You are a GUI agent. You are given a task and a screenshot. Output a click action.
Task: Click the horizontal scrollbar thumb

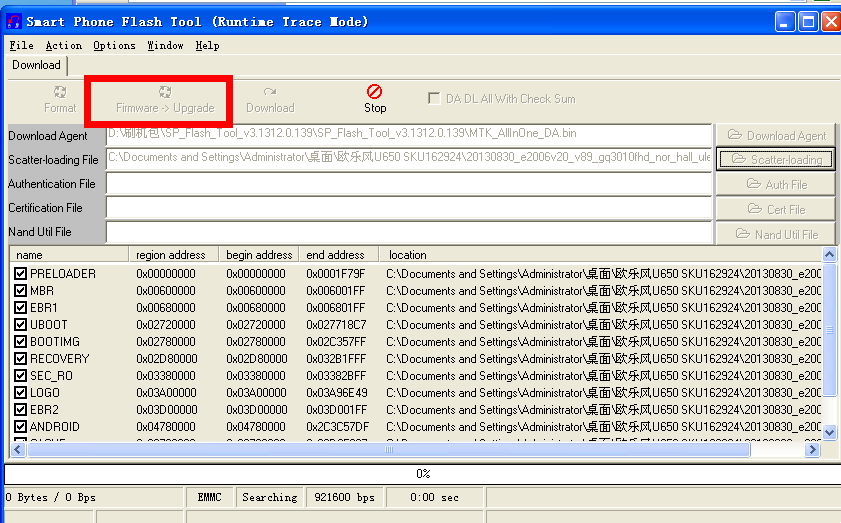(389, 450)
